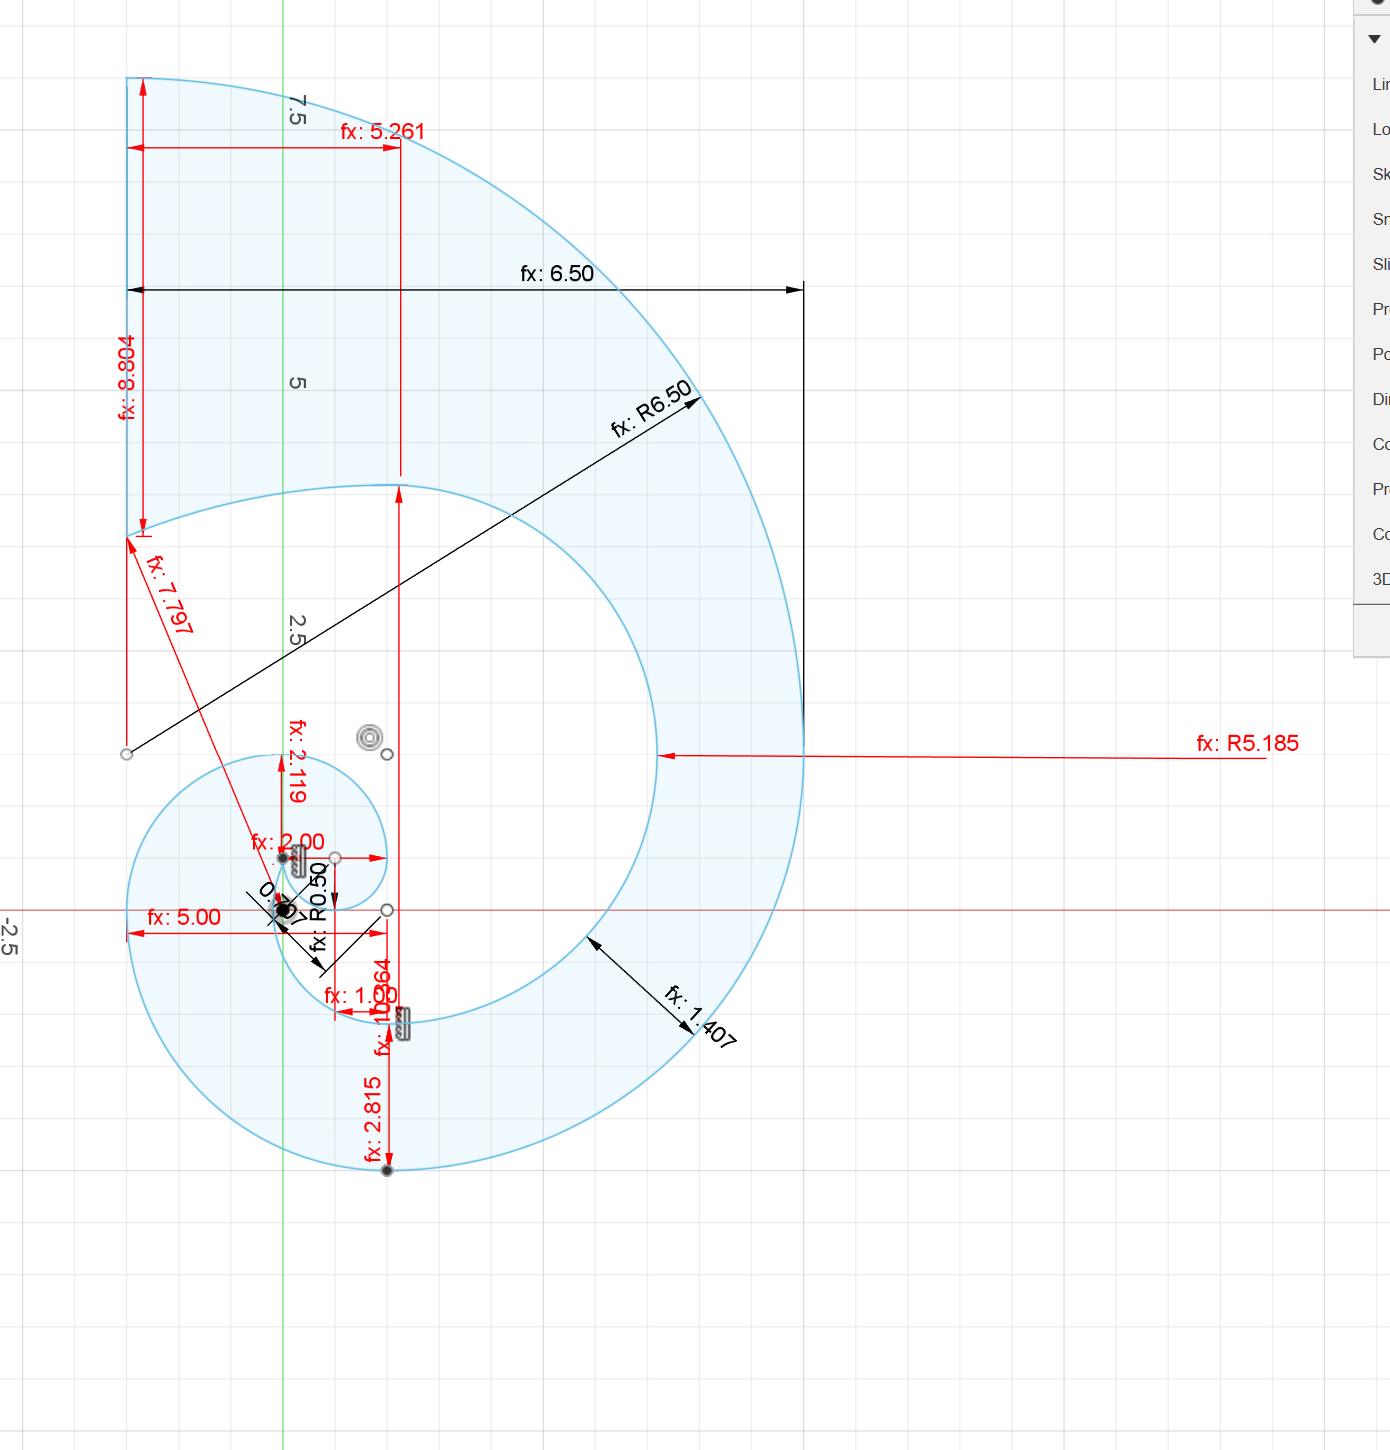
Task: Click the 'Sn' option in the right palette
Action: point(1381,219)
